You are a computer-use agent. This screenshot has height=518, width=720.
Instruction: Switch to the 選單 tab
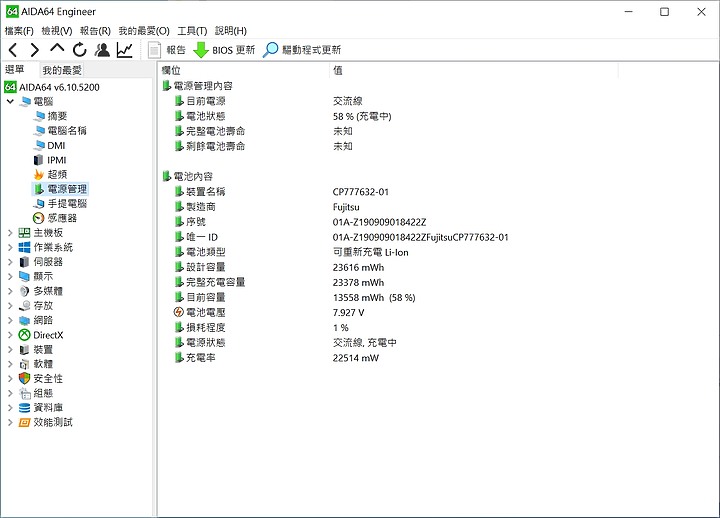pyautogui.click(x=15, y=69)
